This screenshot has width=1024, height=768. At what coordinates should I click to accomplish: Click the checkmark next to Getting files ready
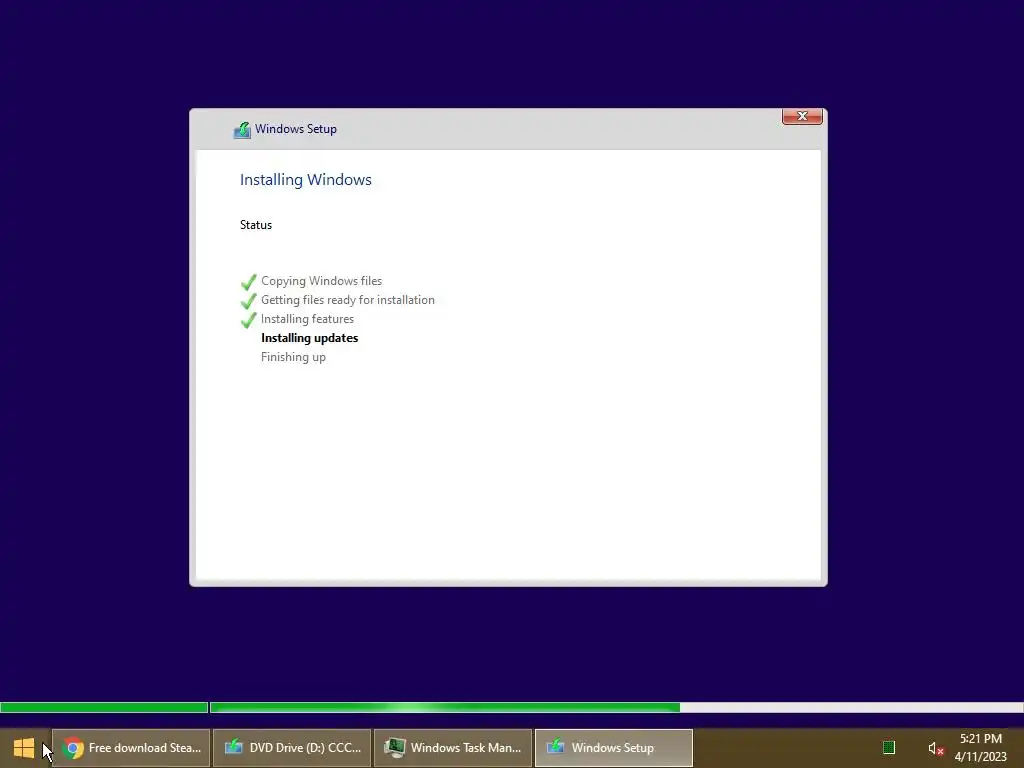click(248, 301)
